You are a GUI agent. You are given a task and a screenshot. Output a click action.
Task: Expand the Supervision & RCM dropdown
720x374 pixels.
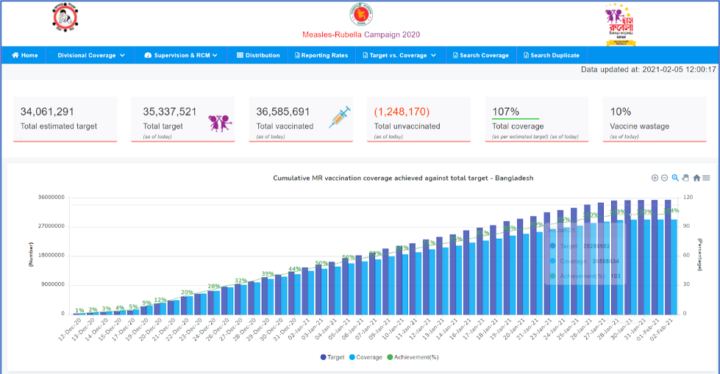click(181, 55)
